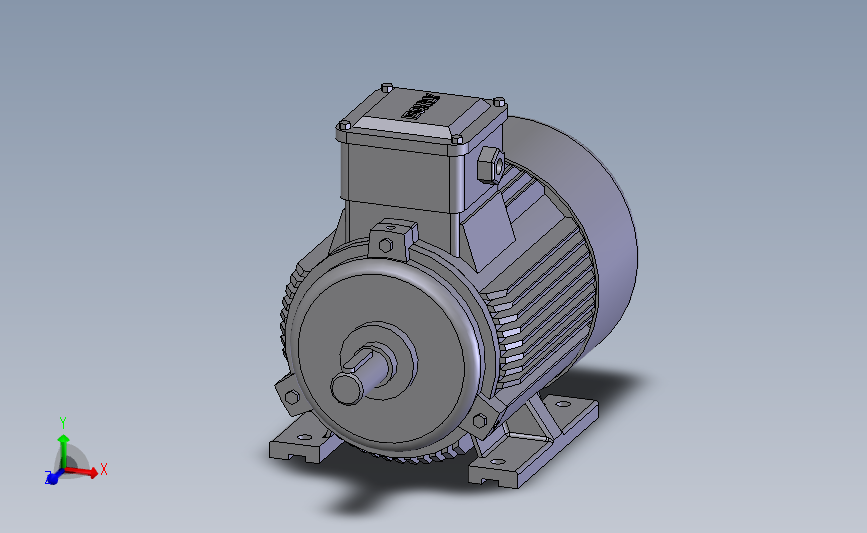The image size is (867, 533).
Task: Select the front-left mounting foot
Action: pyautogui.click(x=302, y=440)
